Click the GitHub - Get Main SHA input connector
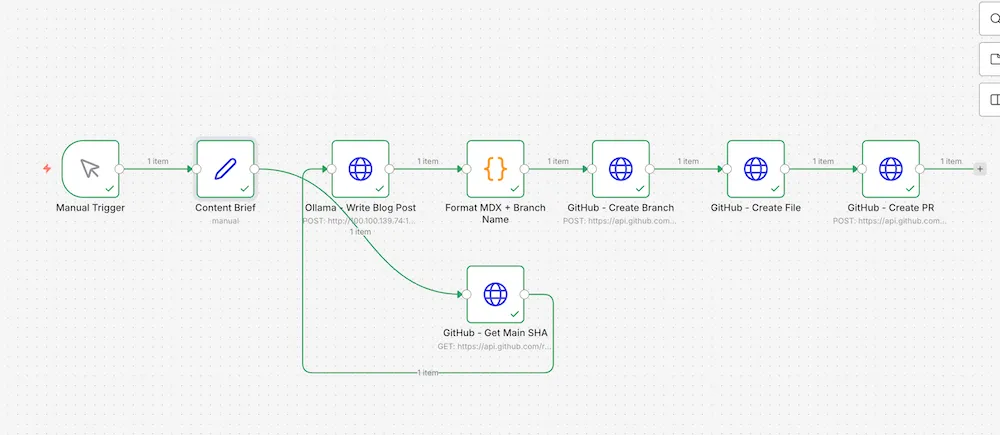This screenshot has width=1000, height=435. [467, 294]
